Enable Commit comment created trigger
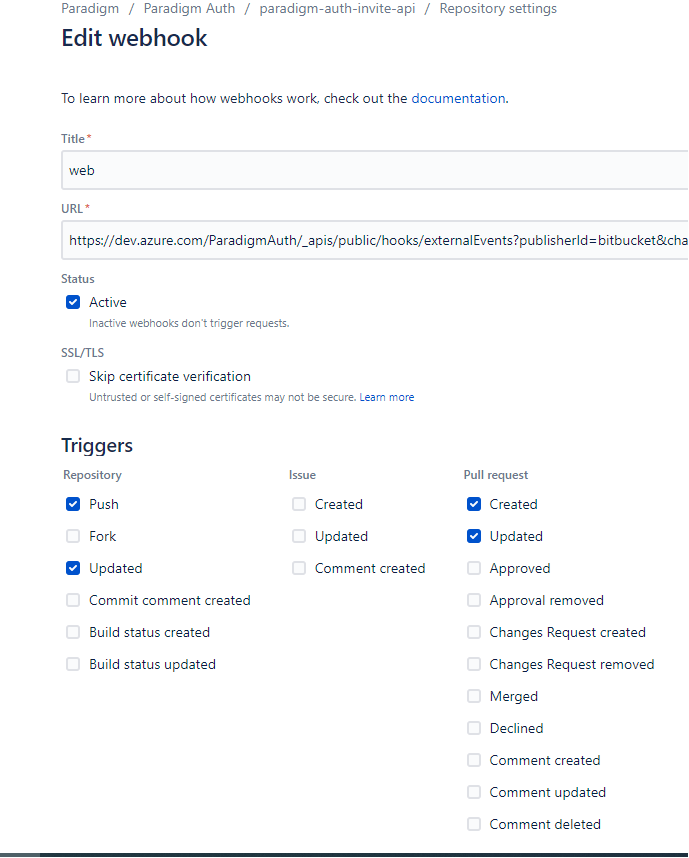689x858 pixels. point(72,600)
